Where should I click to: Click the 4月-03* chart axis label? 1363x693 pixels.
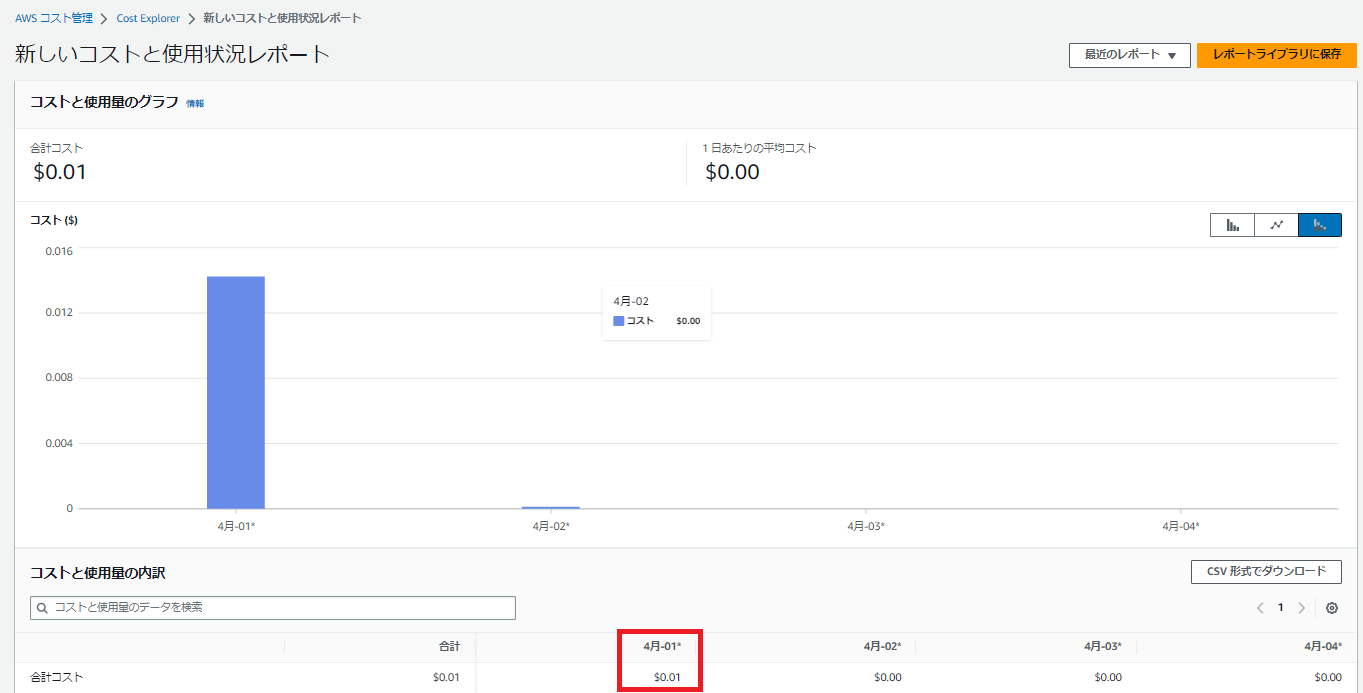coord(866,526)
